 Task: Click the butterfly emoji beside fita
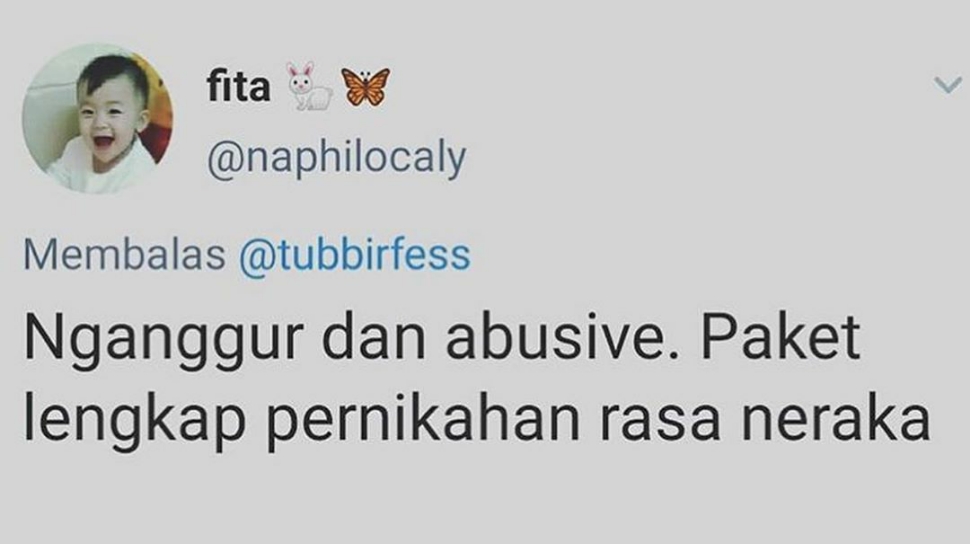click(366, 87)
